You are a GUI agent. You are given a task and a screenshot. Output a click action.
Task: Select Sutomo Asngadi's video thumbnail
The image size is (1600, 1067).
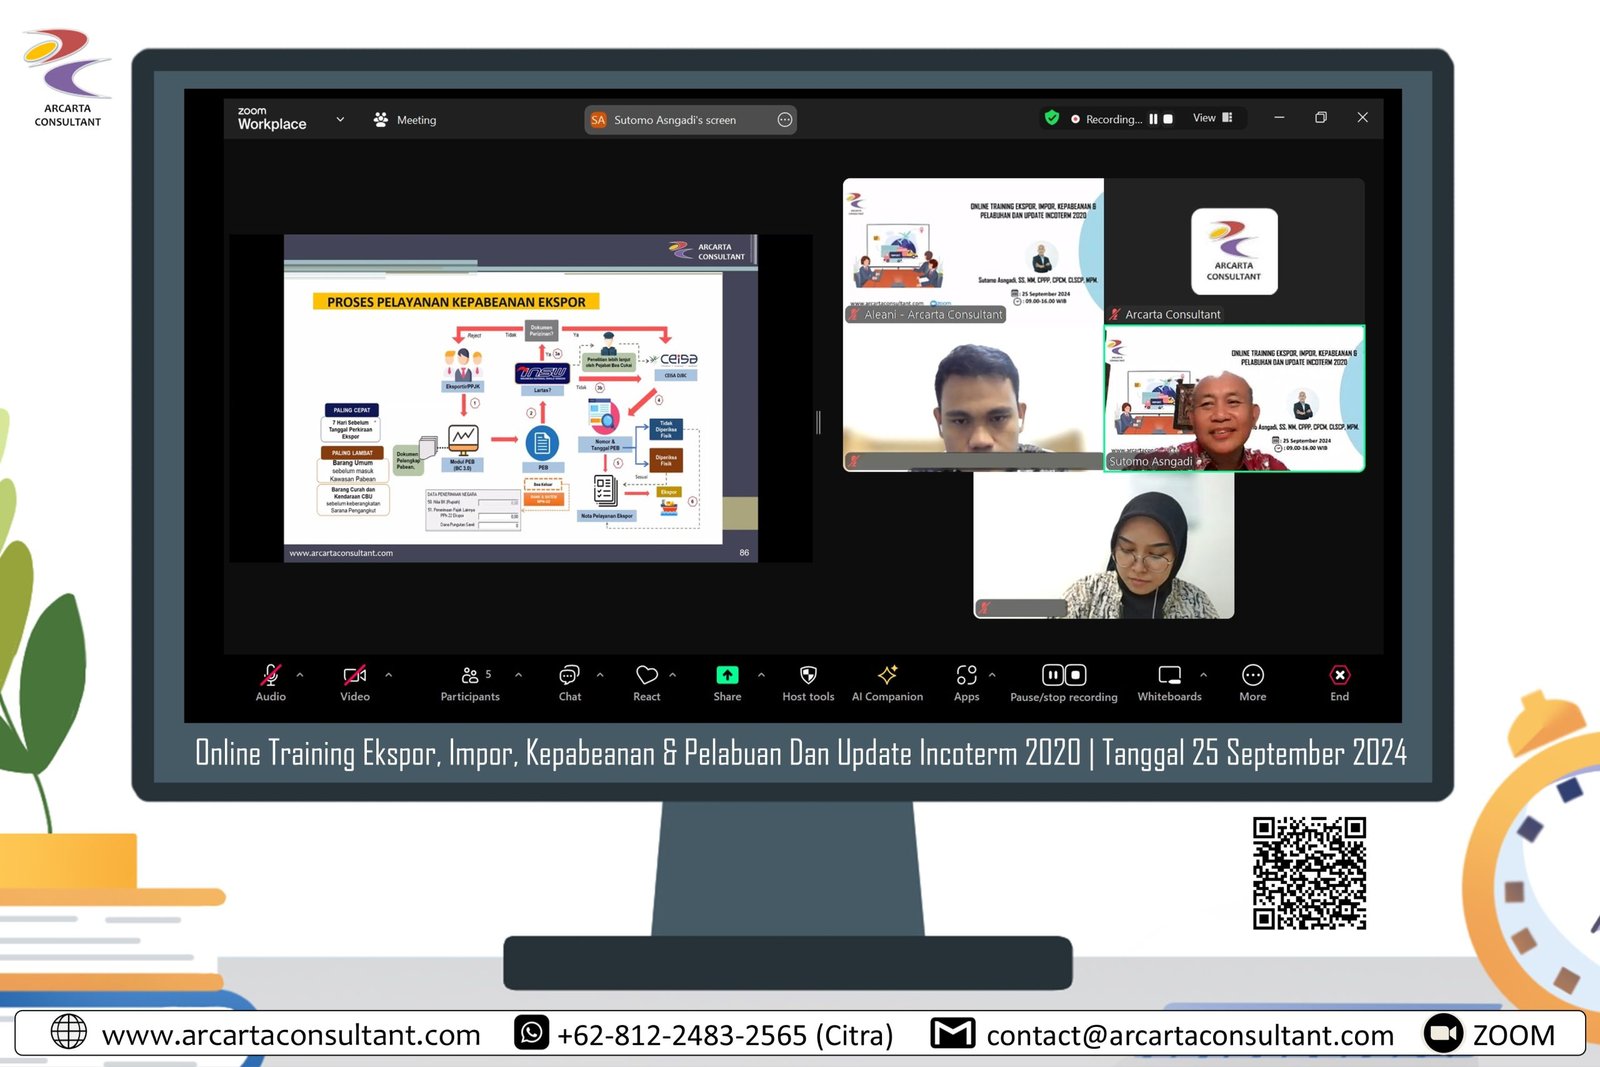pos(1234,398)
